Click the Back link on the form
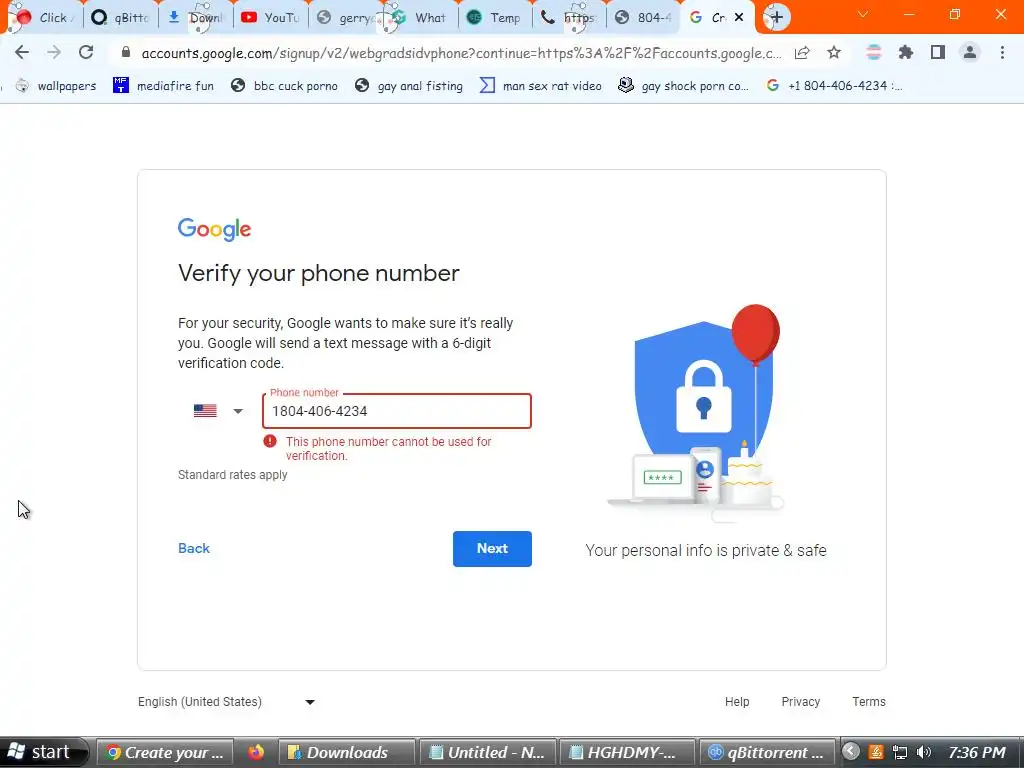Image resolution: width=1024 pixels, height=768 pixels. 194,549
